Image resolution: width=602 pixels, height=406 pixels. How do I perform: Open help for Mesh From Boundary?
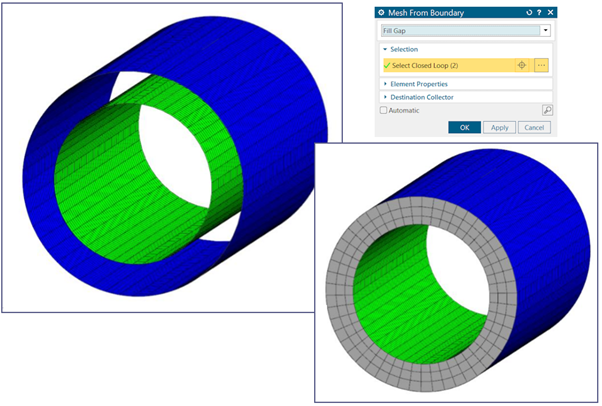pyautogui.click(x=539, y=13)
